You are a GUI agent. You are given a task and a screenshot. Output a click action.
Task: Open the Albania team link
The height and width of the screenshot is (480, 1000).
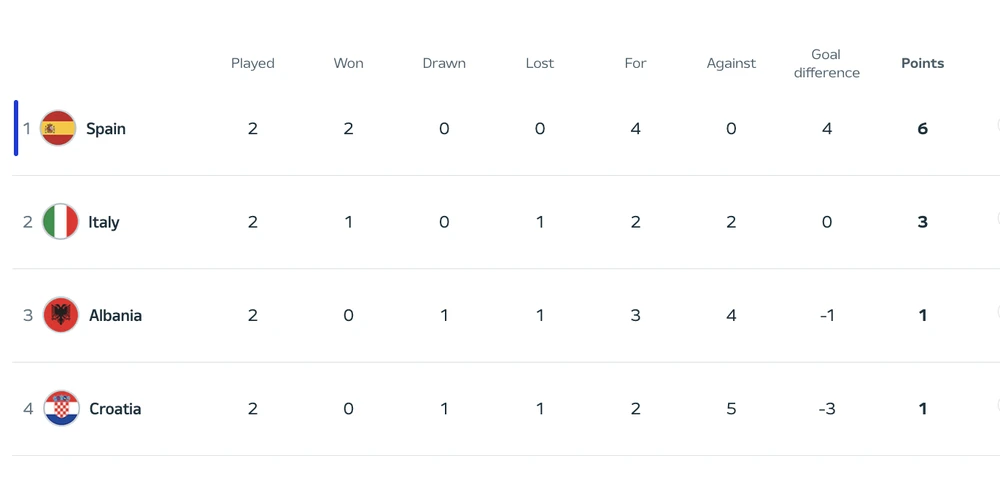tap(115, 315)
